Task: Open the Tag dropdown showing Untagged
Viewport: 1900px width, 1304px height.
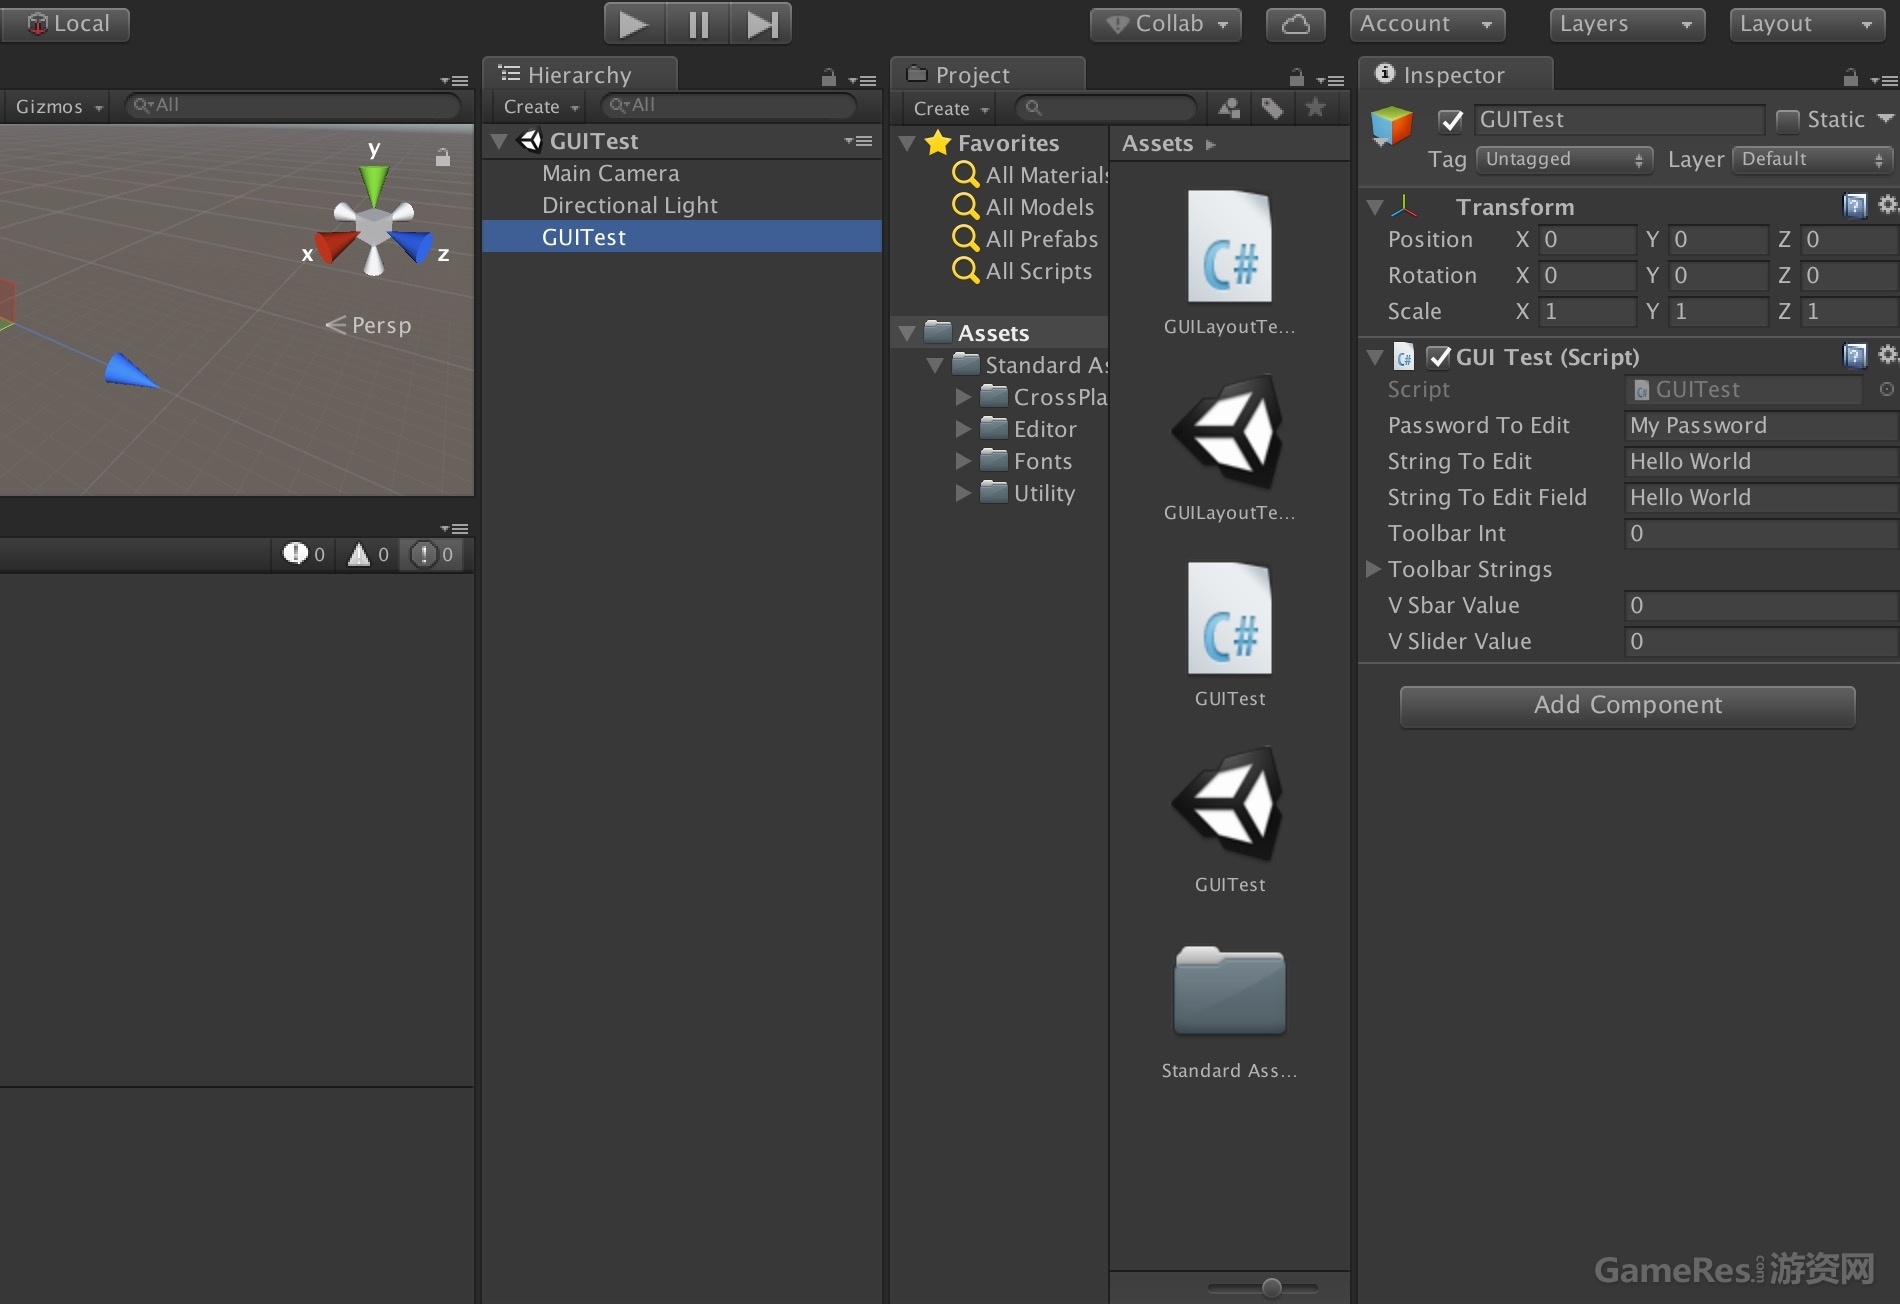Action: pyautogui.click(x=1564, y=159)
